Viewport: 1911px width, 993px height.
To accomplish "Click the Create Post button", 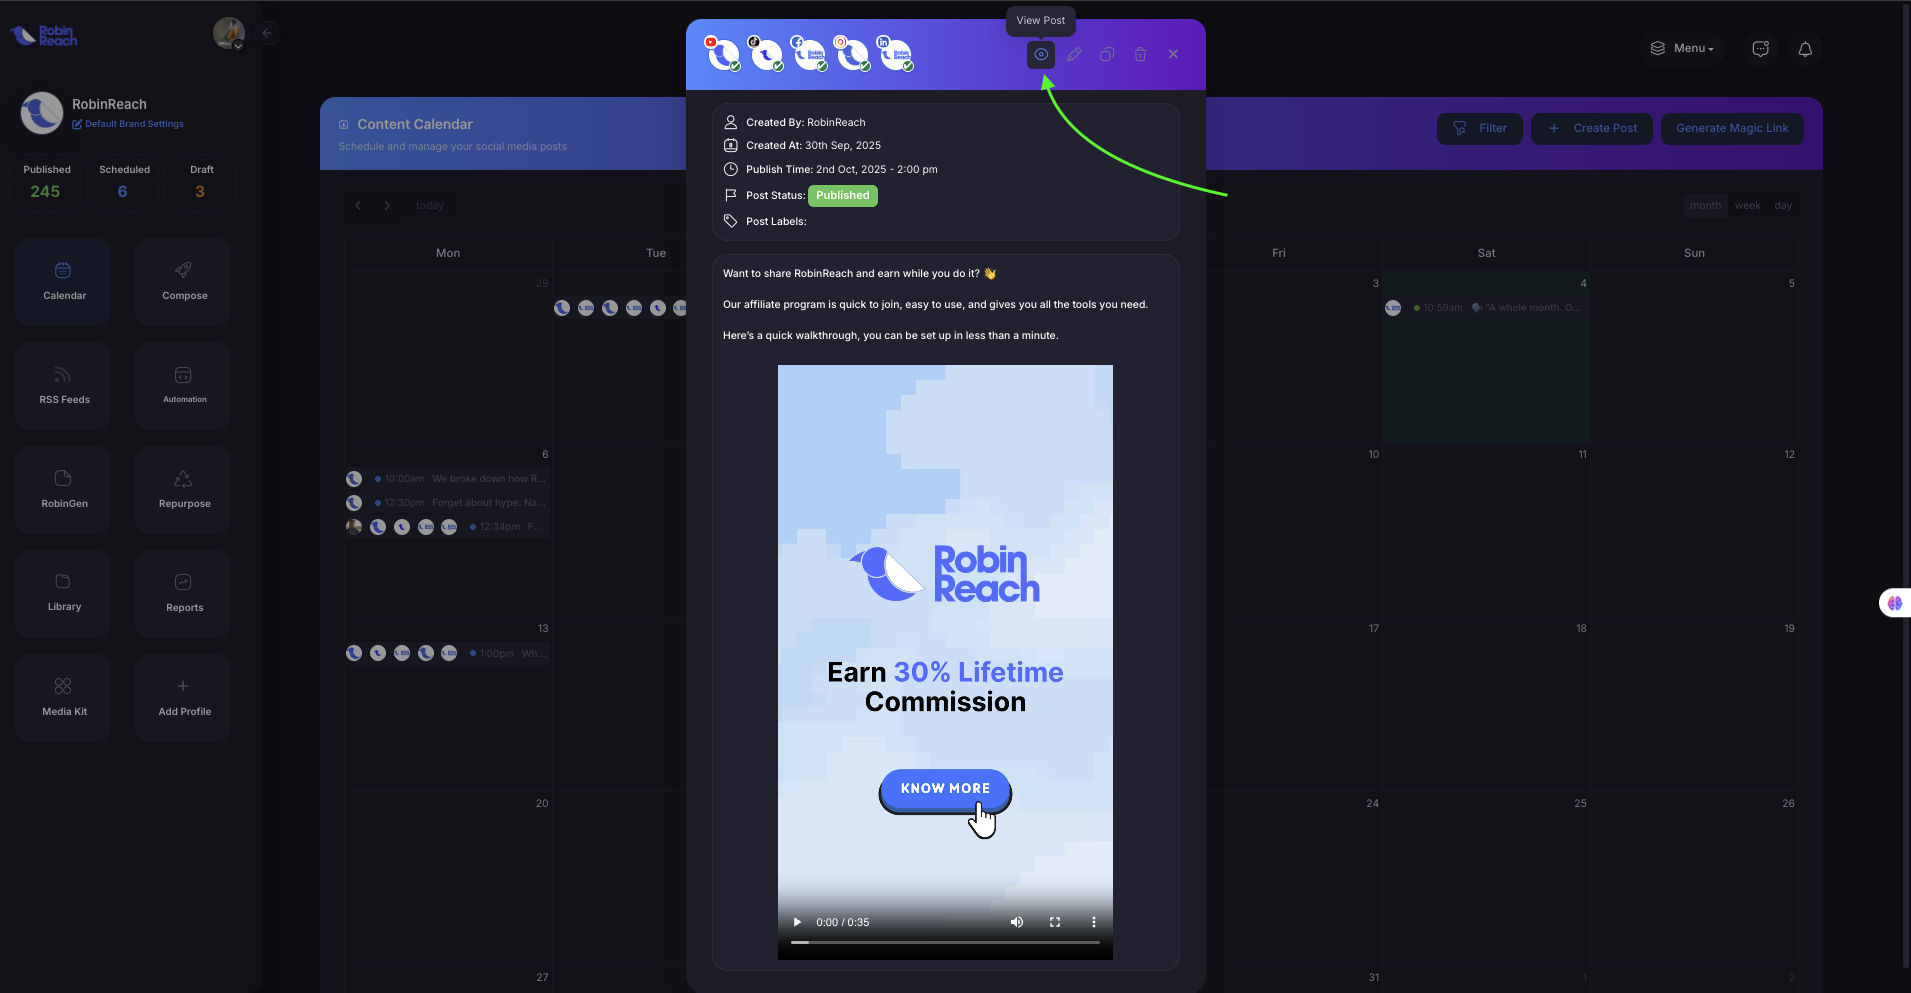I will pos(1592,128).
